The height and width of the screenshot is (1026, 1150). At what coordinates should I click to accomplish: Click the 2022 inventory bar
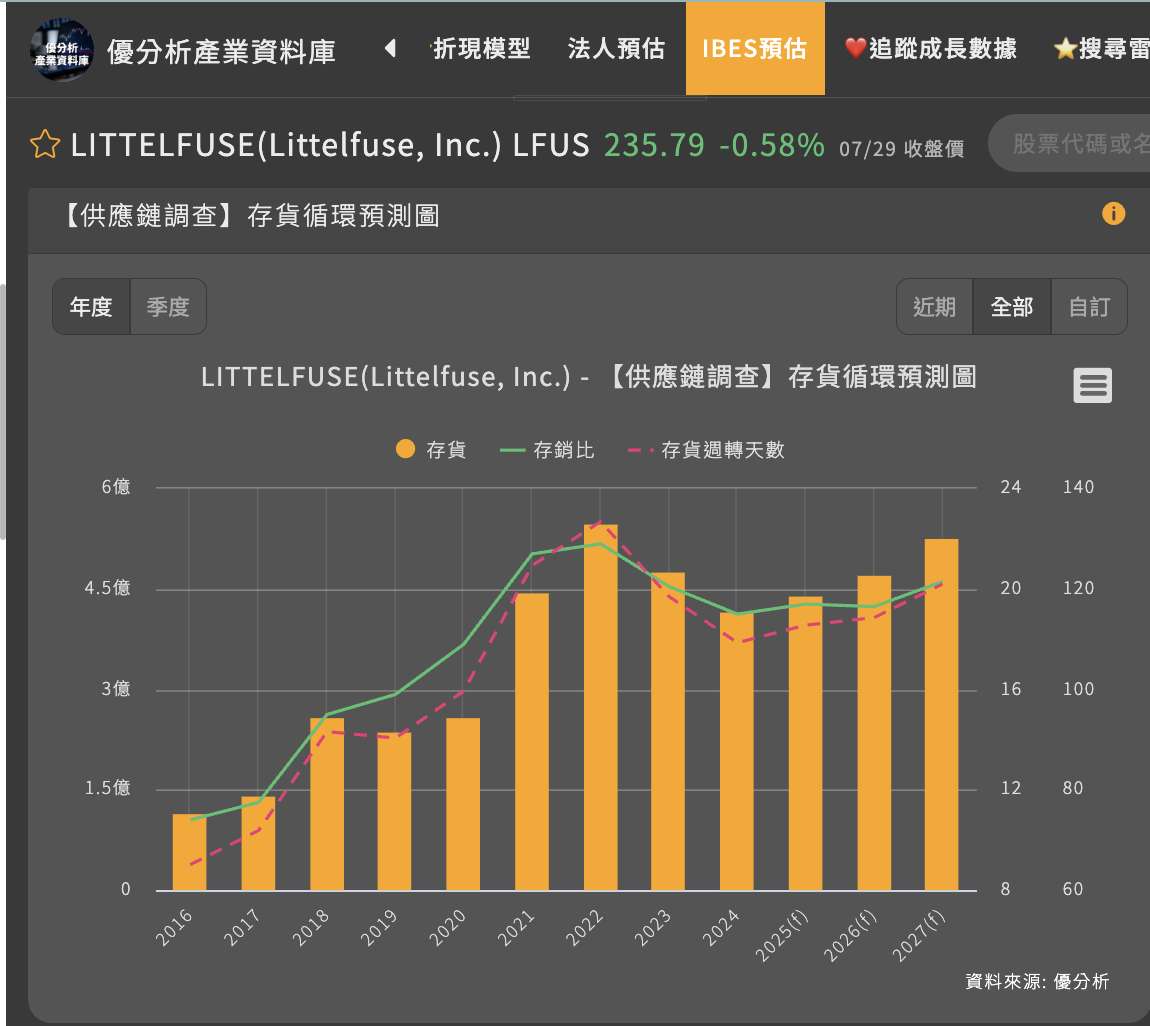click(601, 707)
